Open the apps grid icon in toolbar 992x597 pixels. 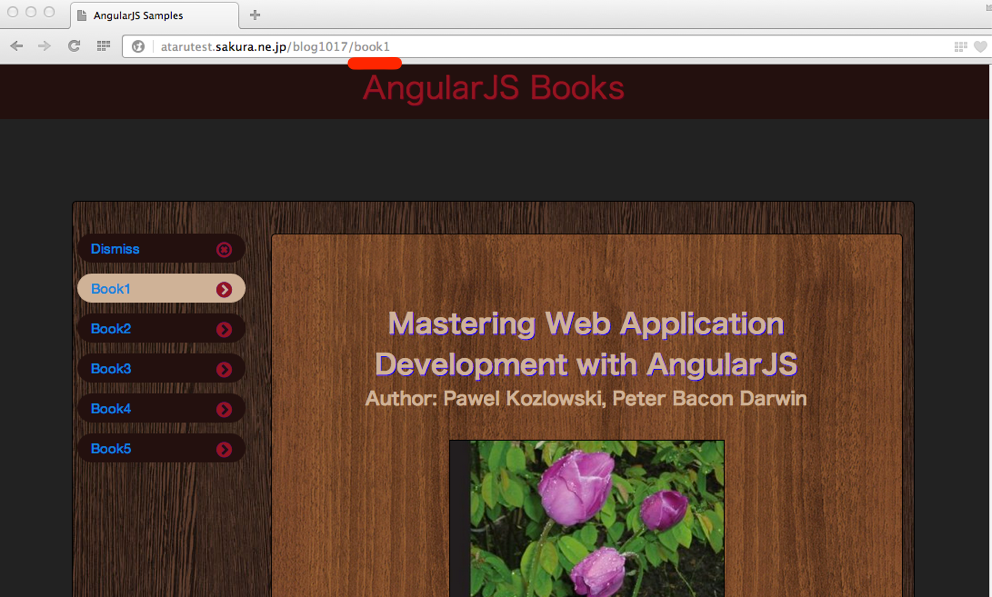coord(103,46)
